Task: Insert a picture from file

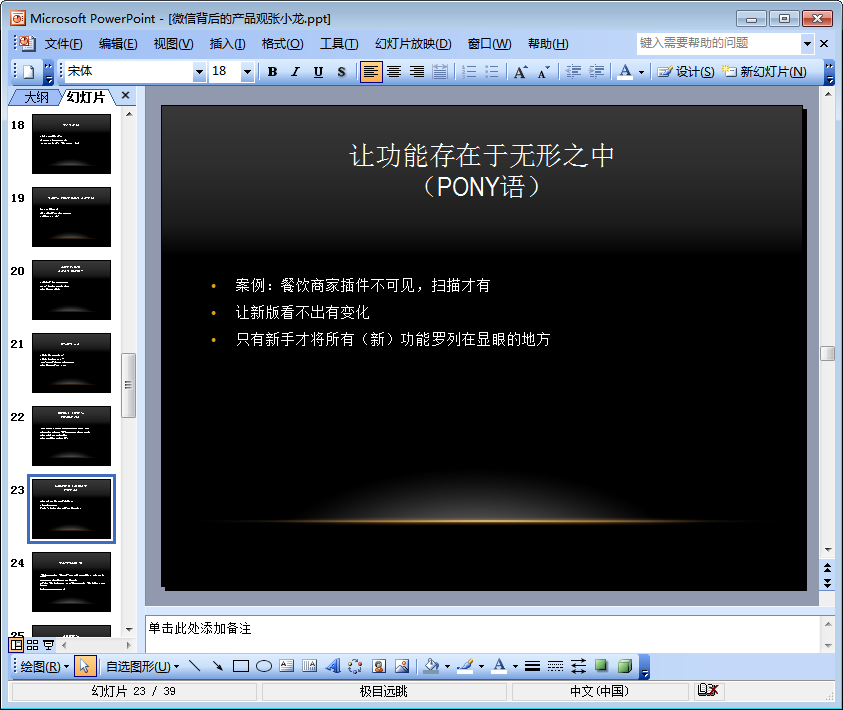Action: click(402, 666)
